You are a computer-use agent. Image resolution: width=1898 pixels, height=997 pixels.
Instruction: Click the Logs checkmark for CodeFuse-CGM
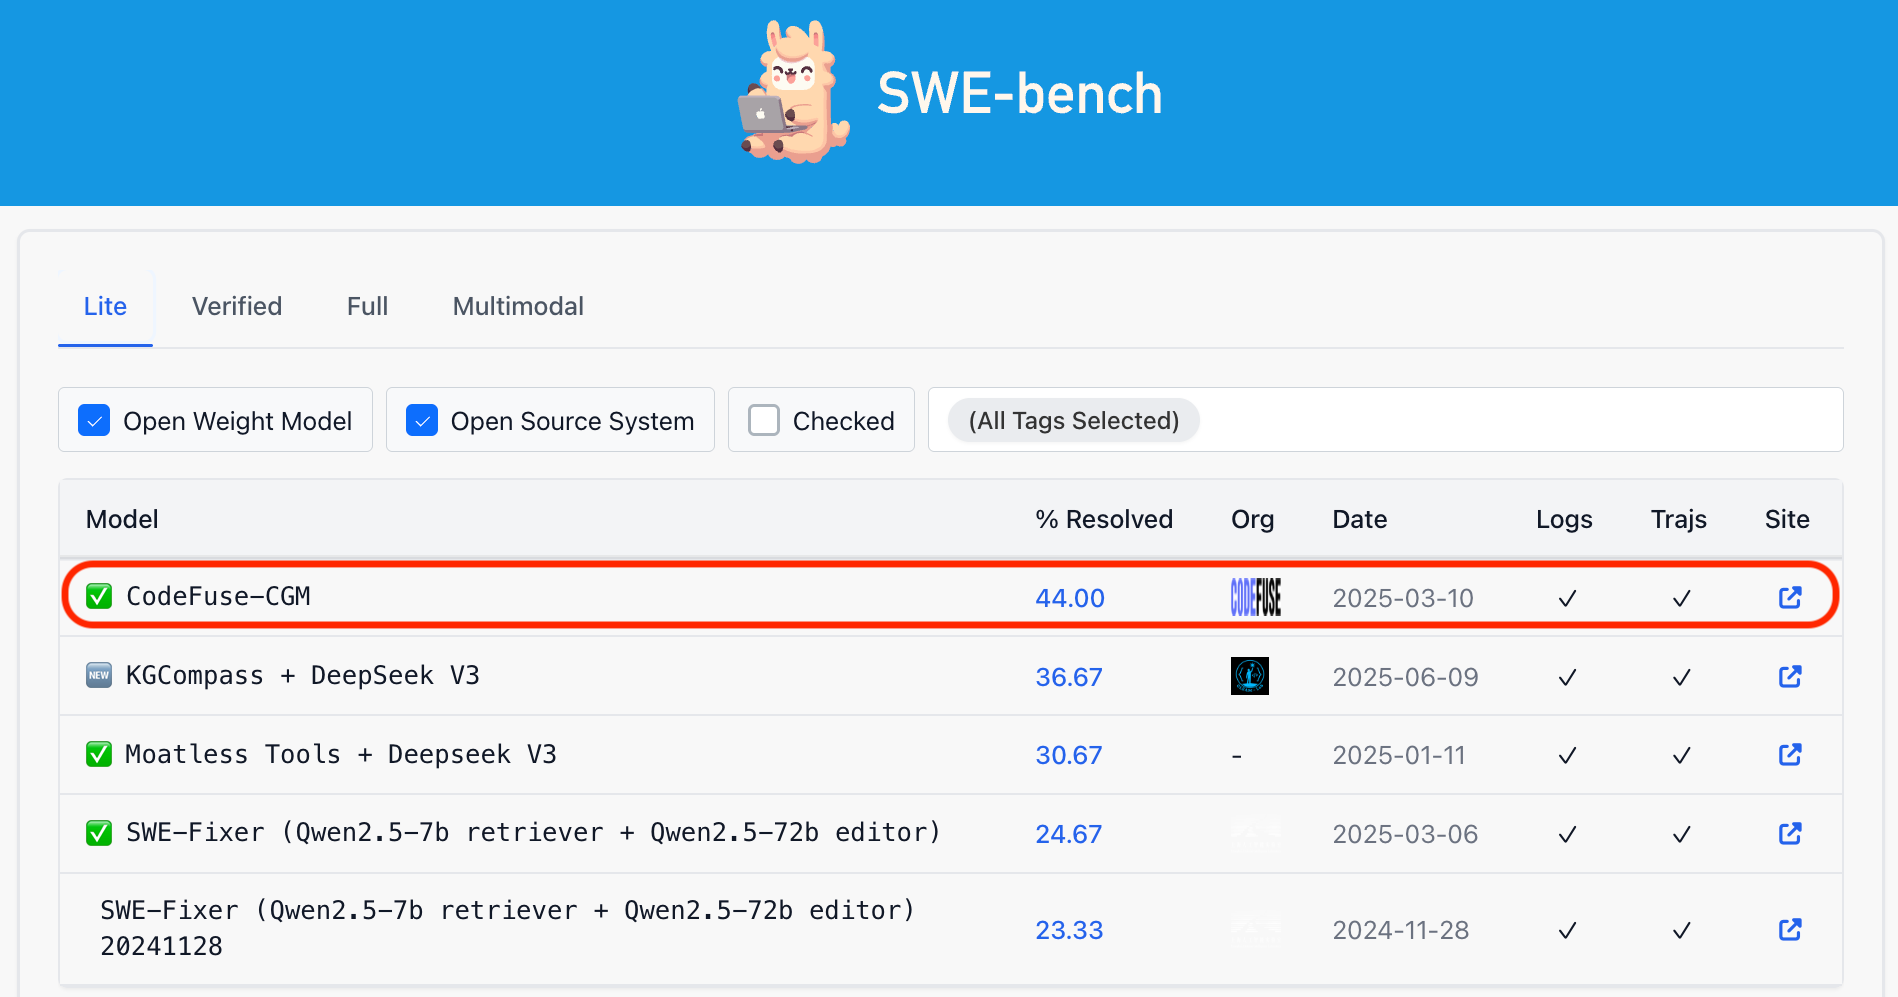click(x=1566, y=597)
